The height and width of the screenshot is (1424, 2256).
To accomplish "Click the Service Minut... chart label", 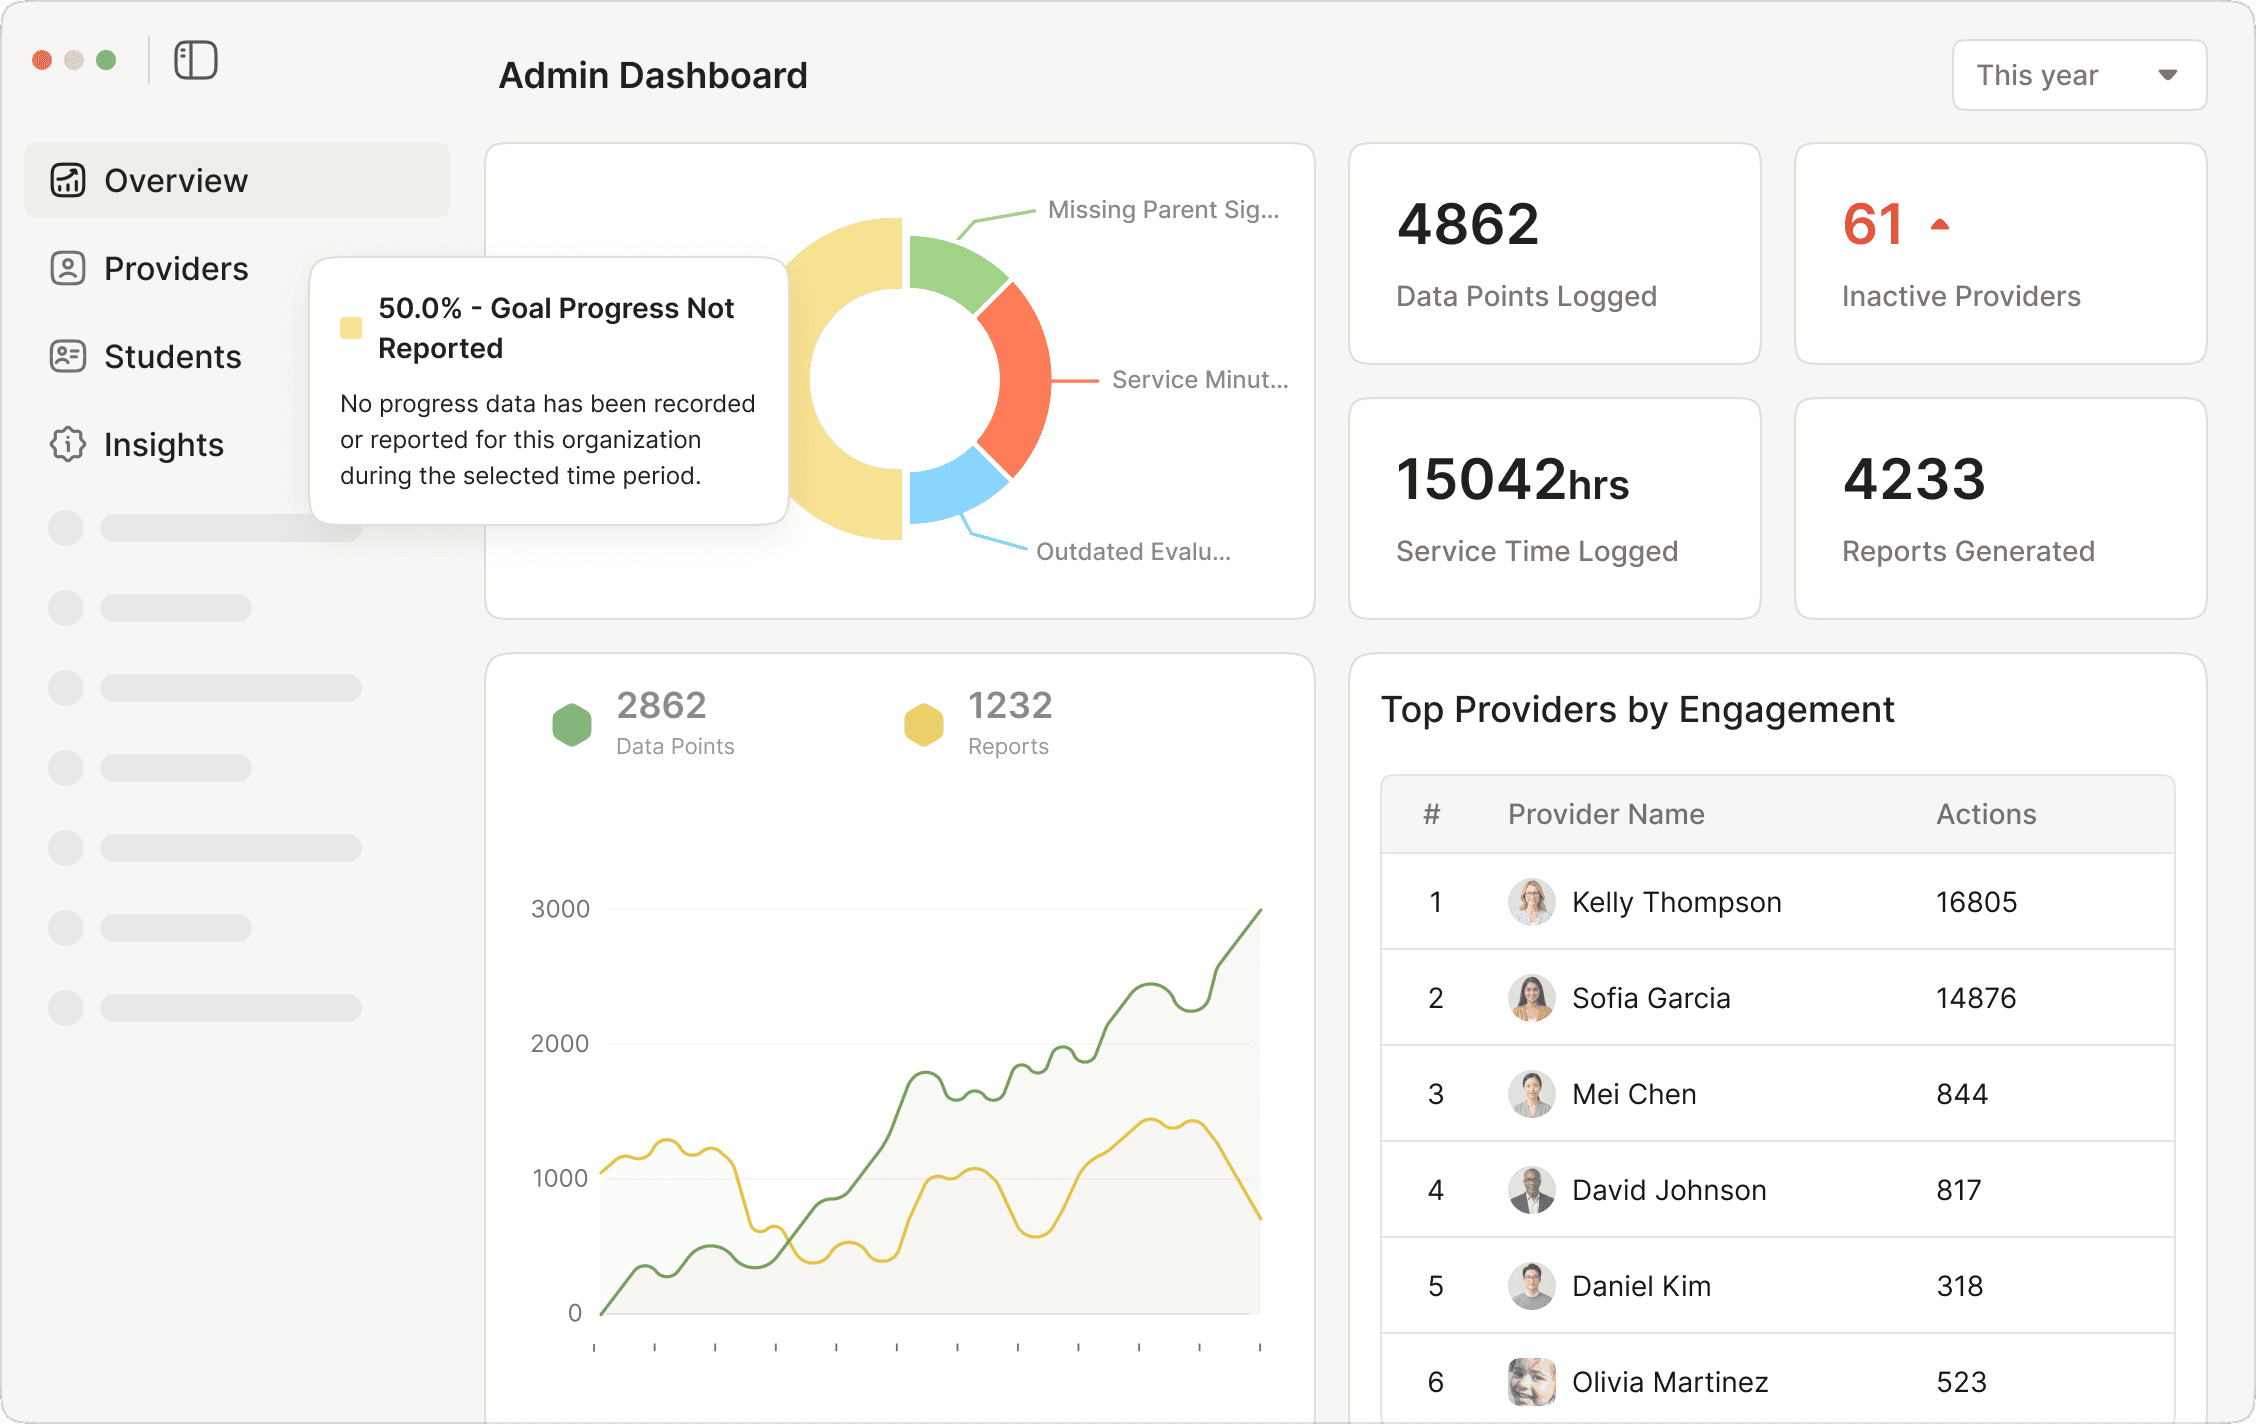I will 1200,380.
